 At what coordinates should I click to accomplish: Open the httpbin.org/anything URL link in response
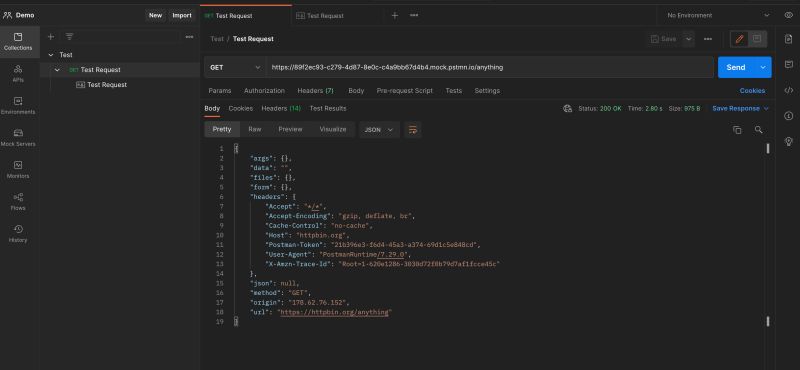click(x=335, y=312)
